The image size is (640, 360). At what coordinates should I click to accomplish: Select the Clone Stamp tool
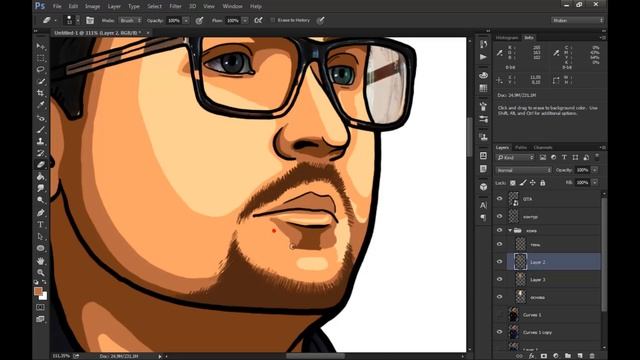click(40, 141)
